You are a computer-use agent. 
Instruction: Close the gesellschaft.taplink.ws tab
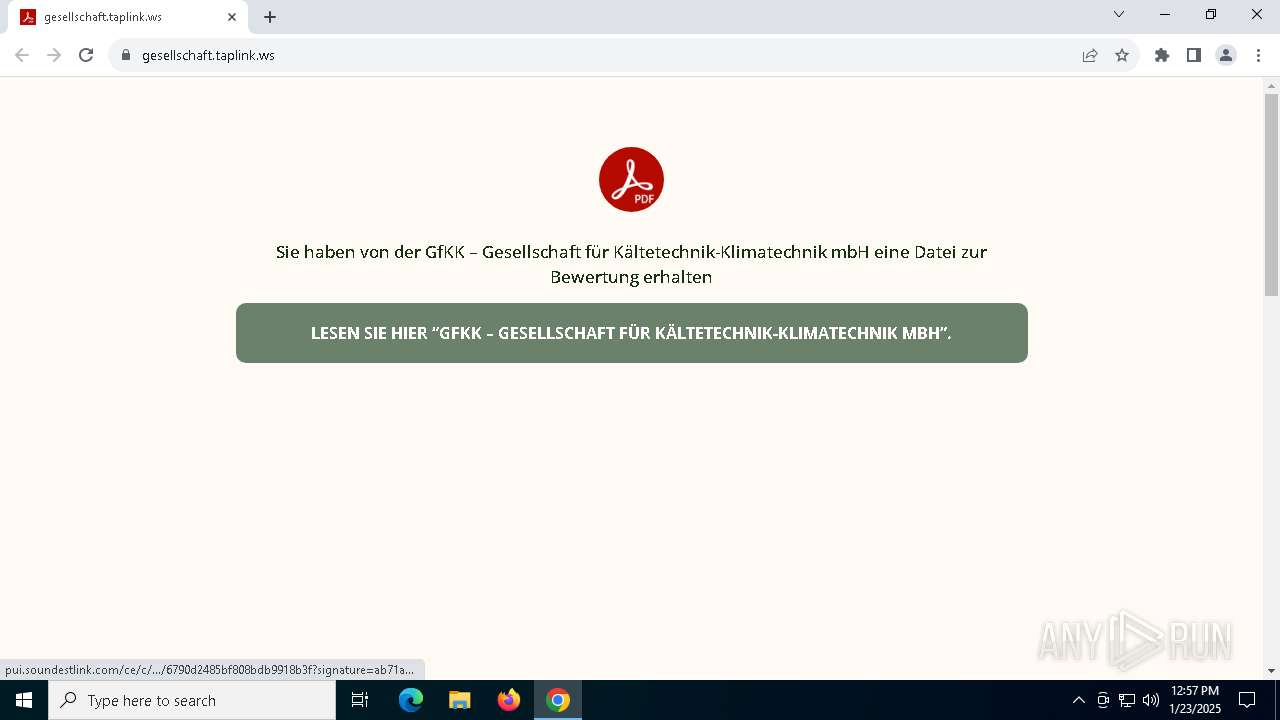point(232,17)
